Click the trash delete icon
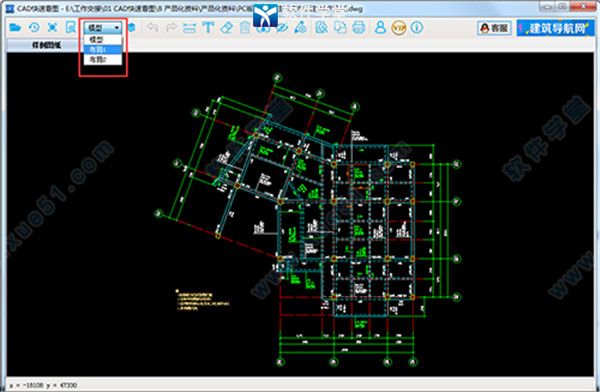Image resolution: width=600 pixels, height=392 pixels. 245,28
